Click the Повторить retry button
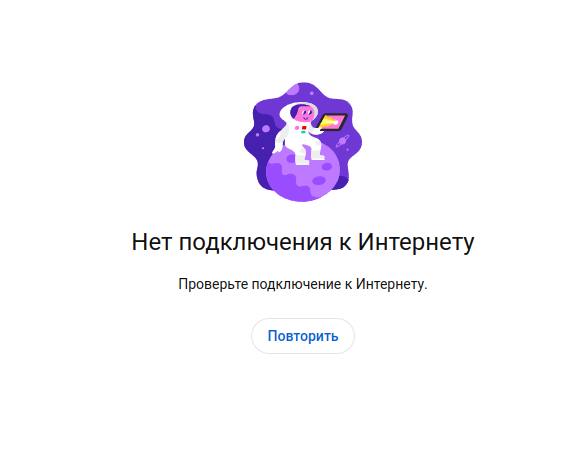The image size is (585, 465). coord(303,336)
